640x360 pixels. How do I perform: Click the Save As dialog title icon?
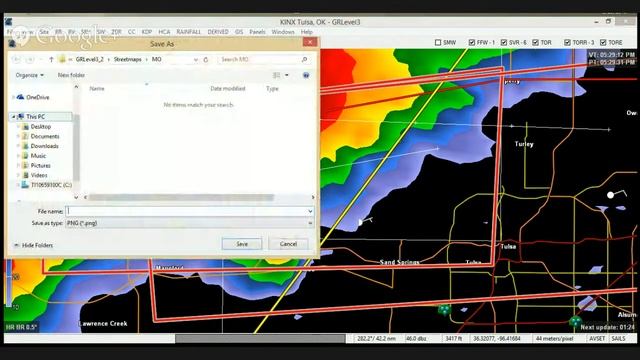(12, 43)
